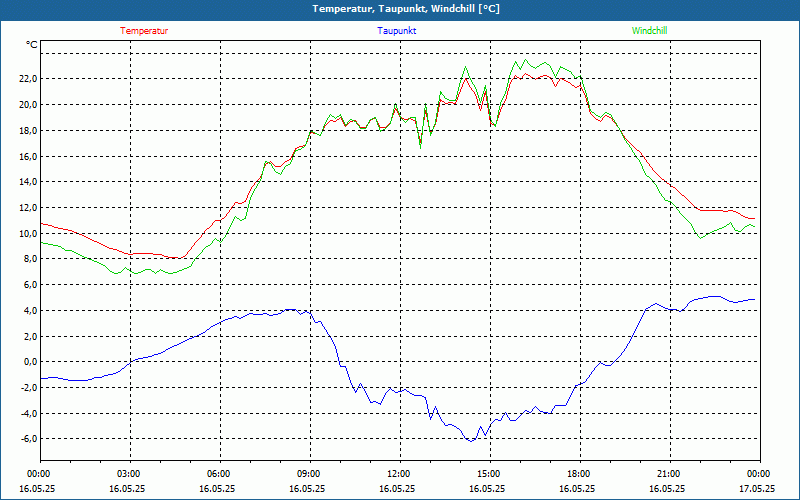800x500 pixels.
Task: Click the °C unit label on the y-axis
Action: pyautogui.click(x=32, y=45)
